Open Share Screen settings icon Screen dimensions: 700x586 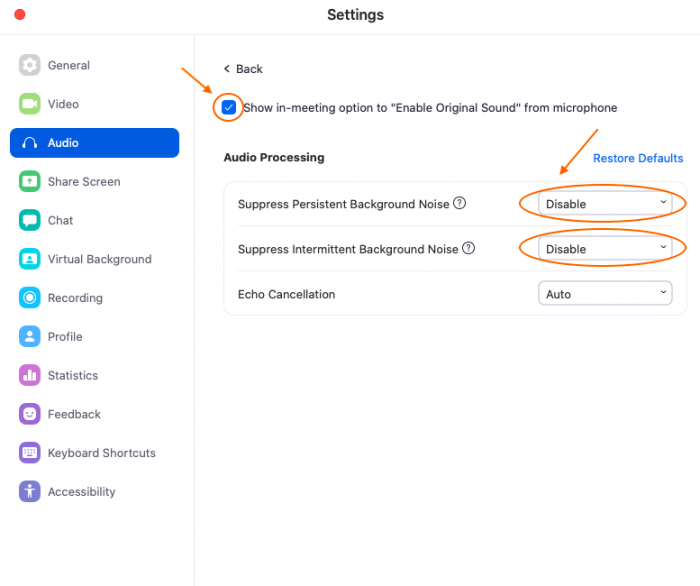(29, 182)
